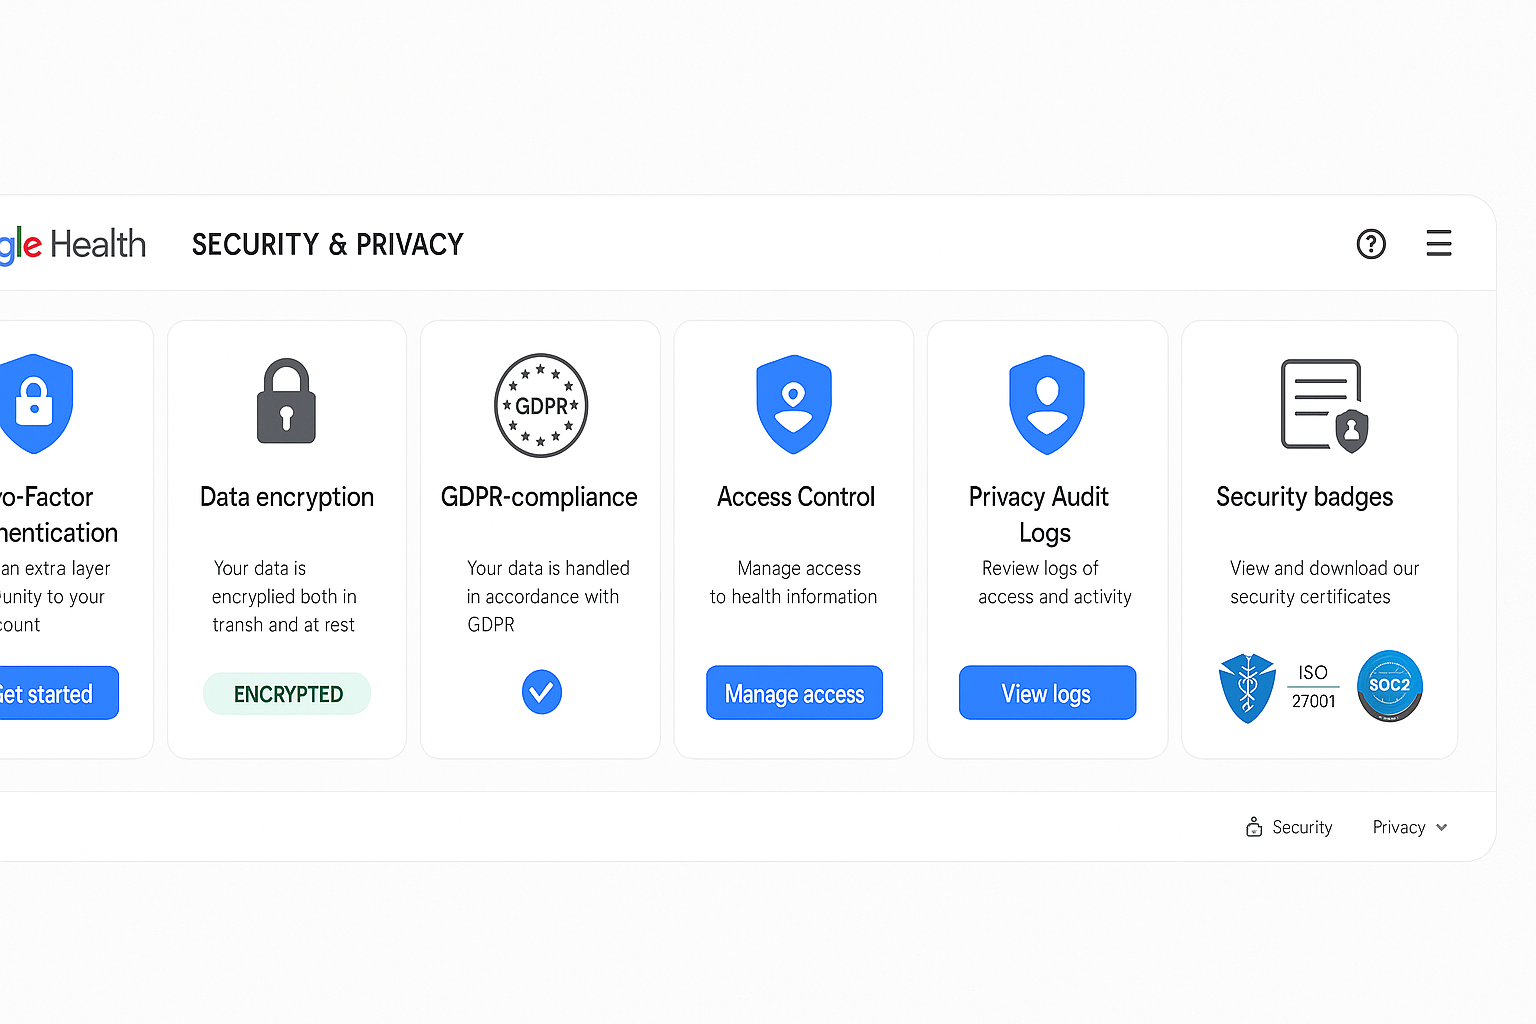Screen dimensions: 1536x1024
Task: Click the Manage access button
Action: pyautogui.click(x=793, y=693)
